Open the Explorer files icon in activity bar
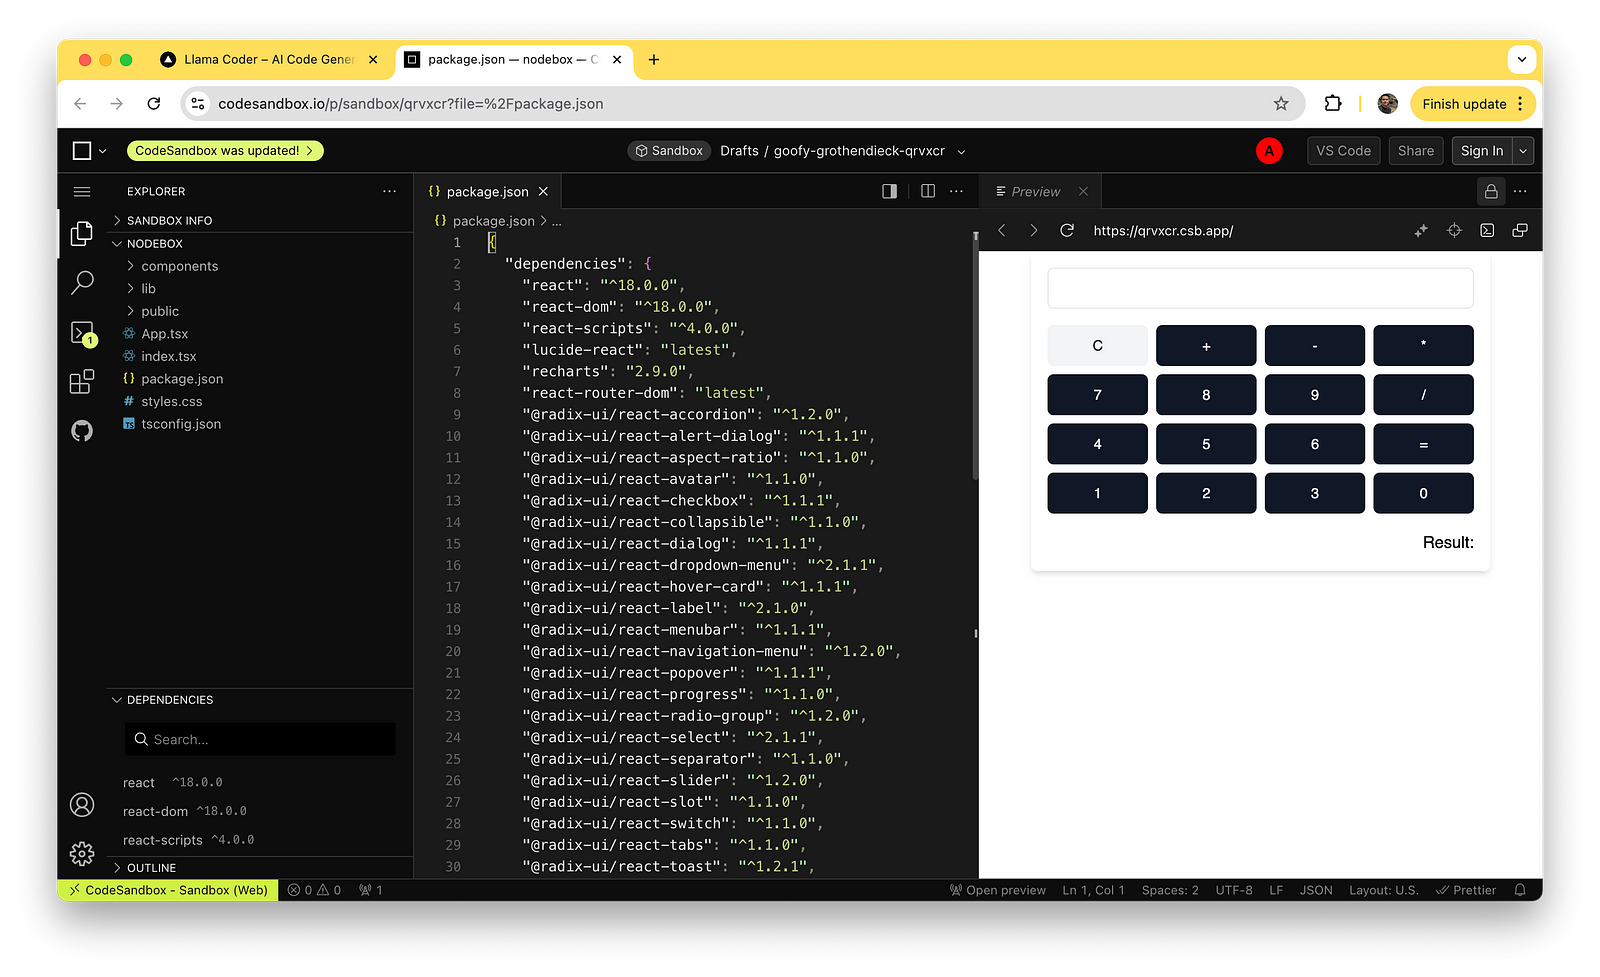Screen dimensions: 1600x977 pyautogui.click(x=82, y=233)
